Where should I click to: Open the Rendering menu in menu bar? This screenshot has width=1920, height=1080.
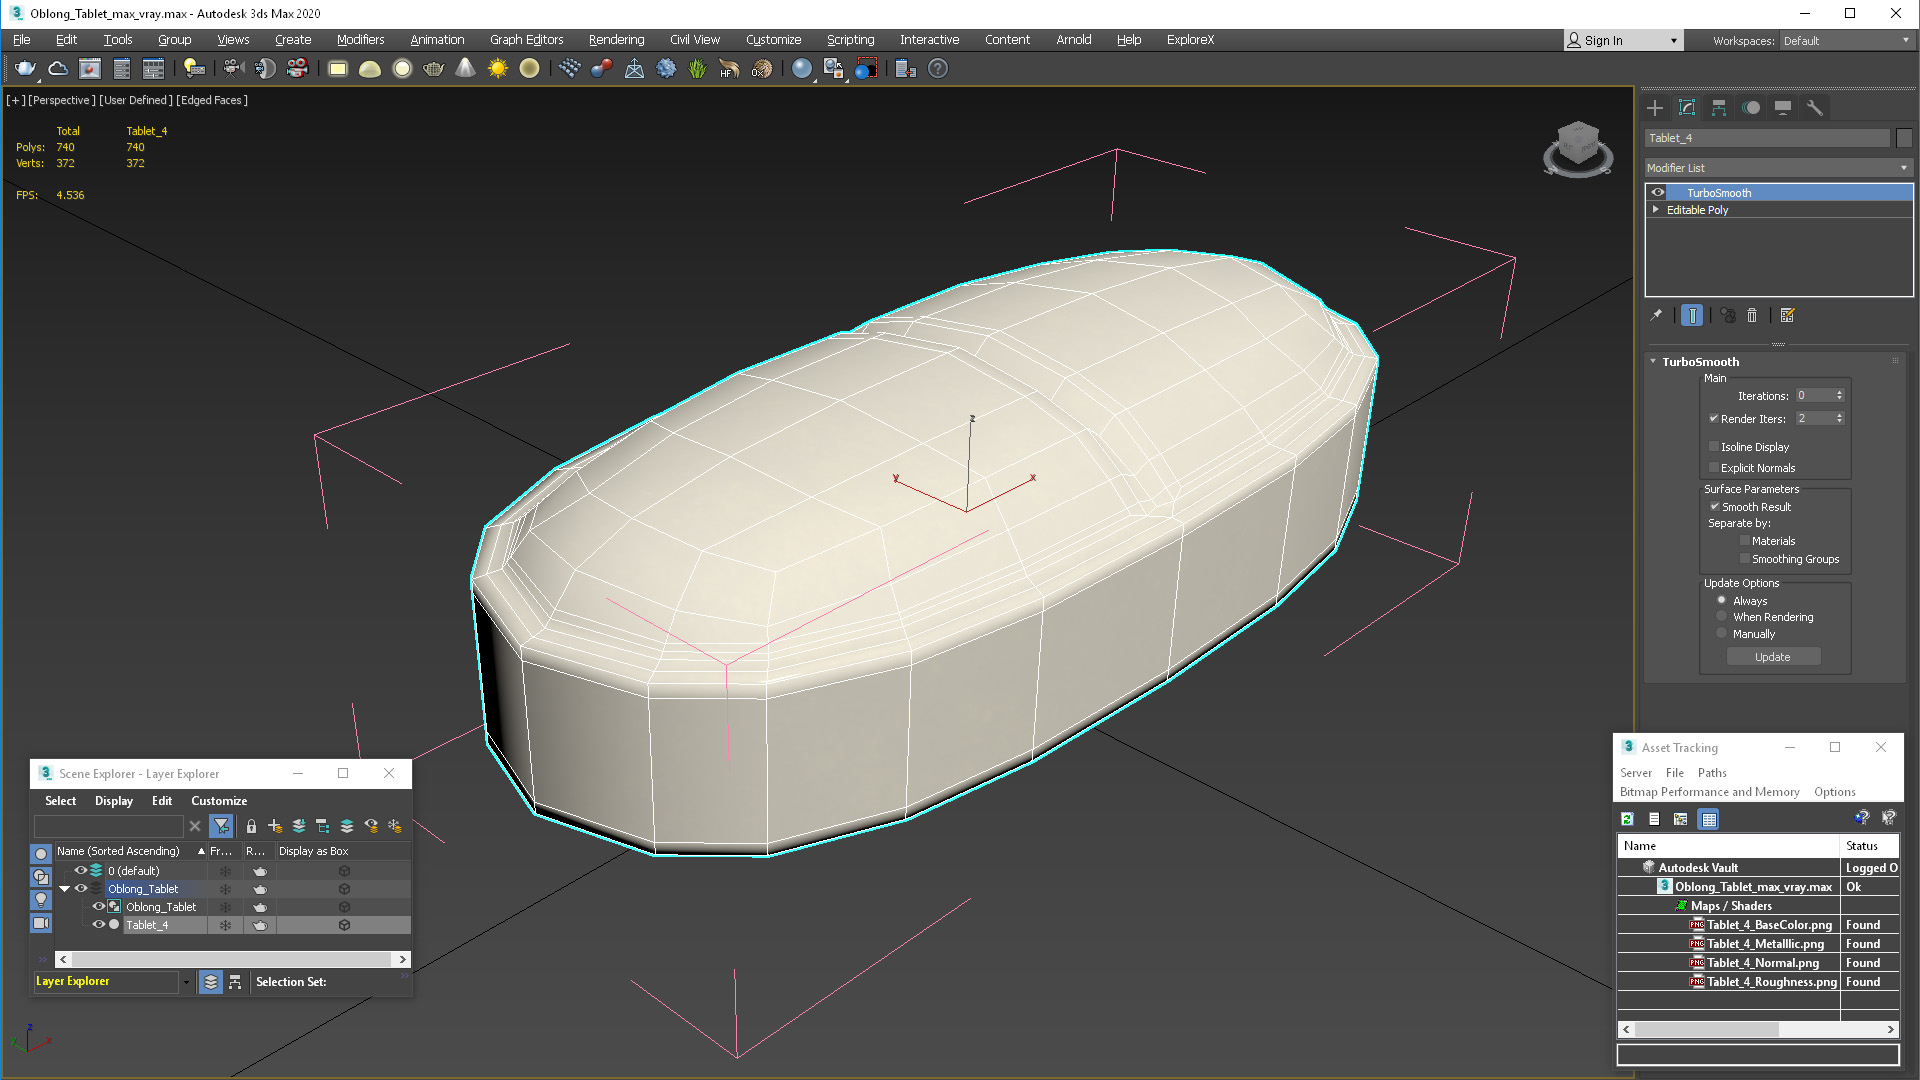pos(615,40)
